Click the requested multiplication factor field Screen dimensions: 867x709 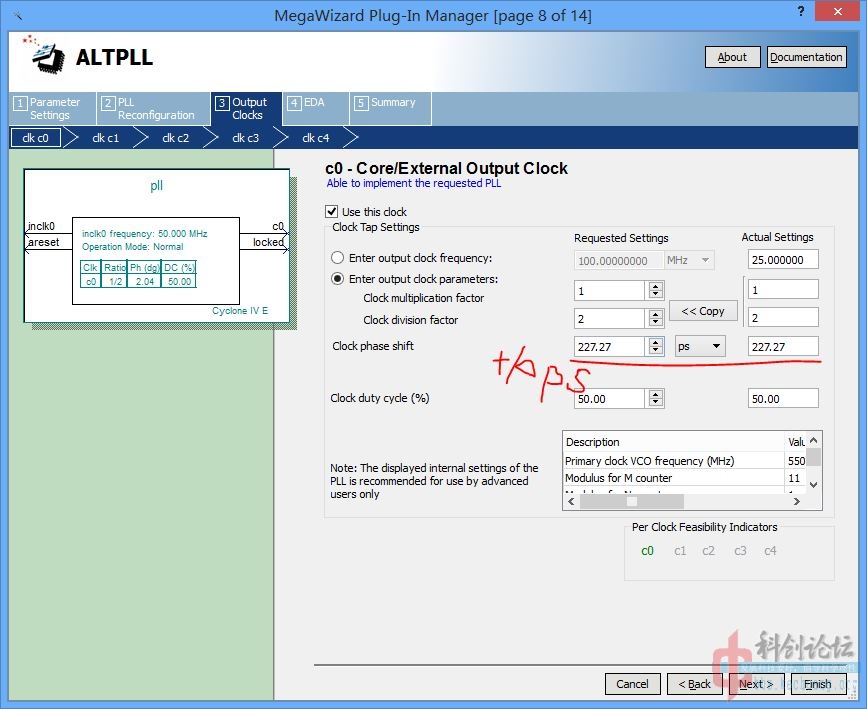pos(609,290)
